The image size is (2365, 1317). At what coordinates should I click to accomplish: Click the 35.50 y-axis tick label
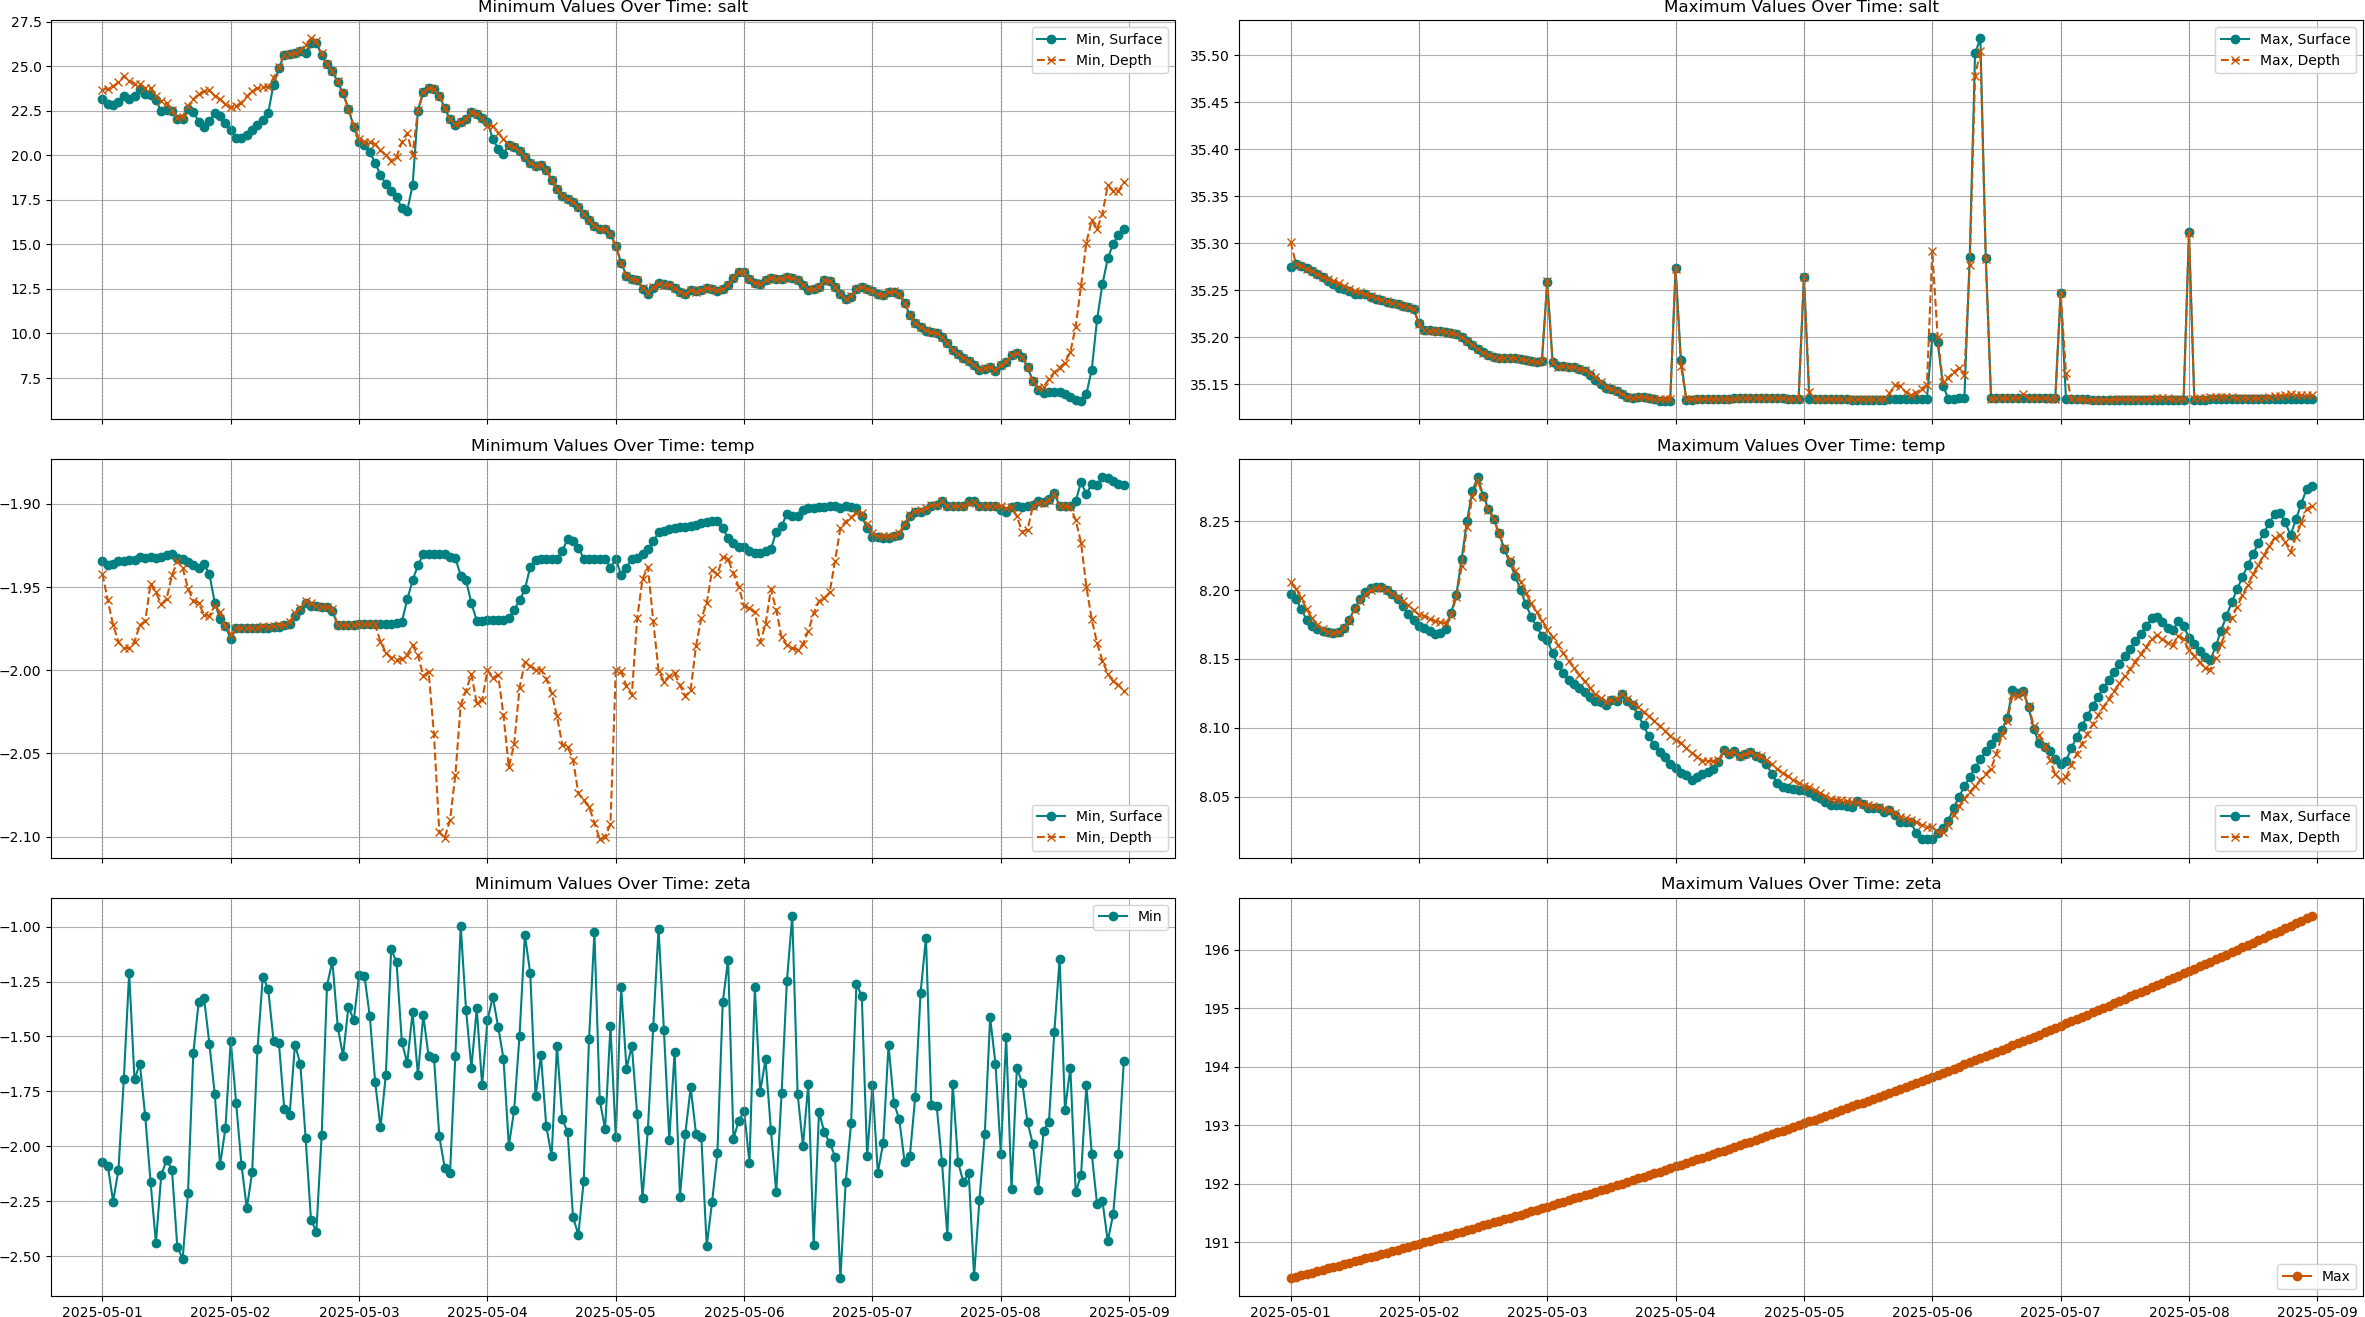[x=1210, y=56]
